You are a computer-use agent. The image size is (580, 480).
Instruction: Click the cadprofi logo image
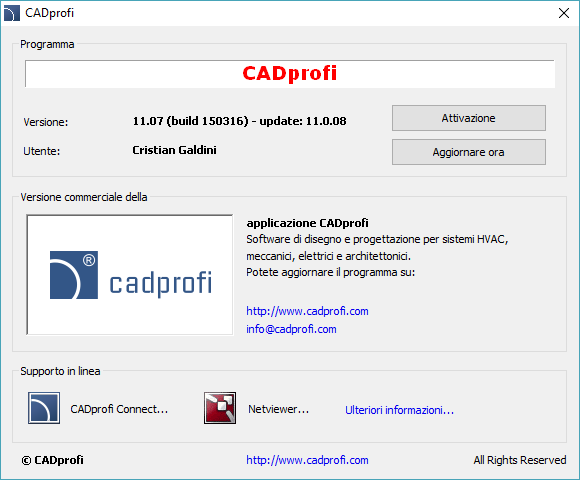click(x=130, y=275)
